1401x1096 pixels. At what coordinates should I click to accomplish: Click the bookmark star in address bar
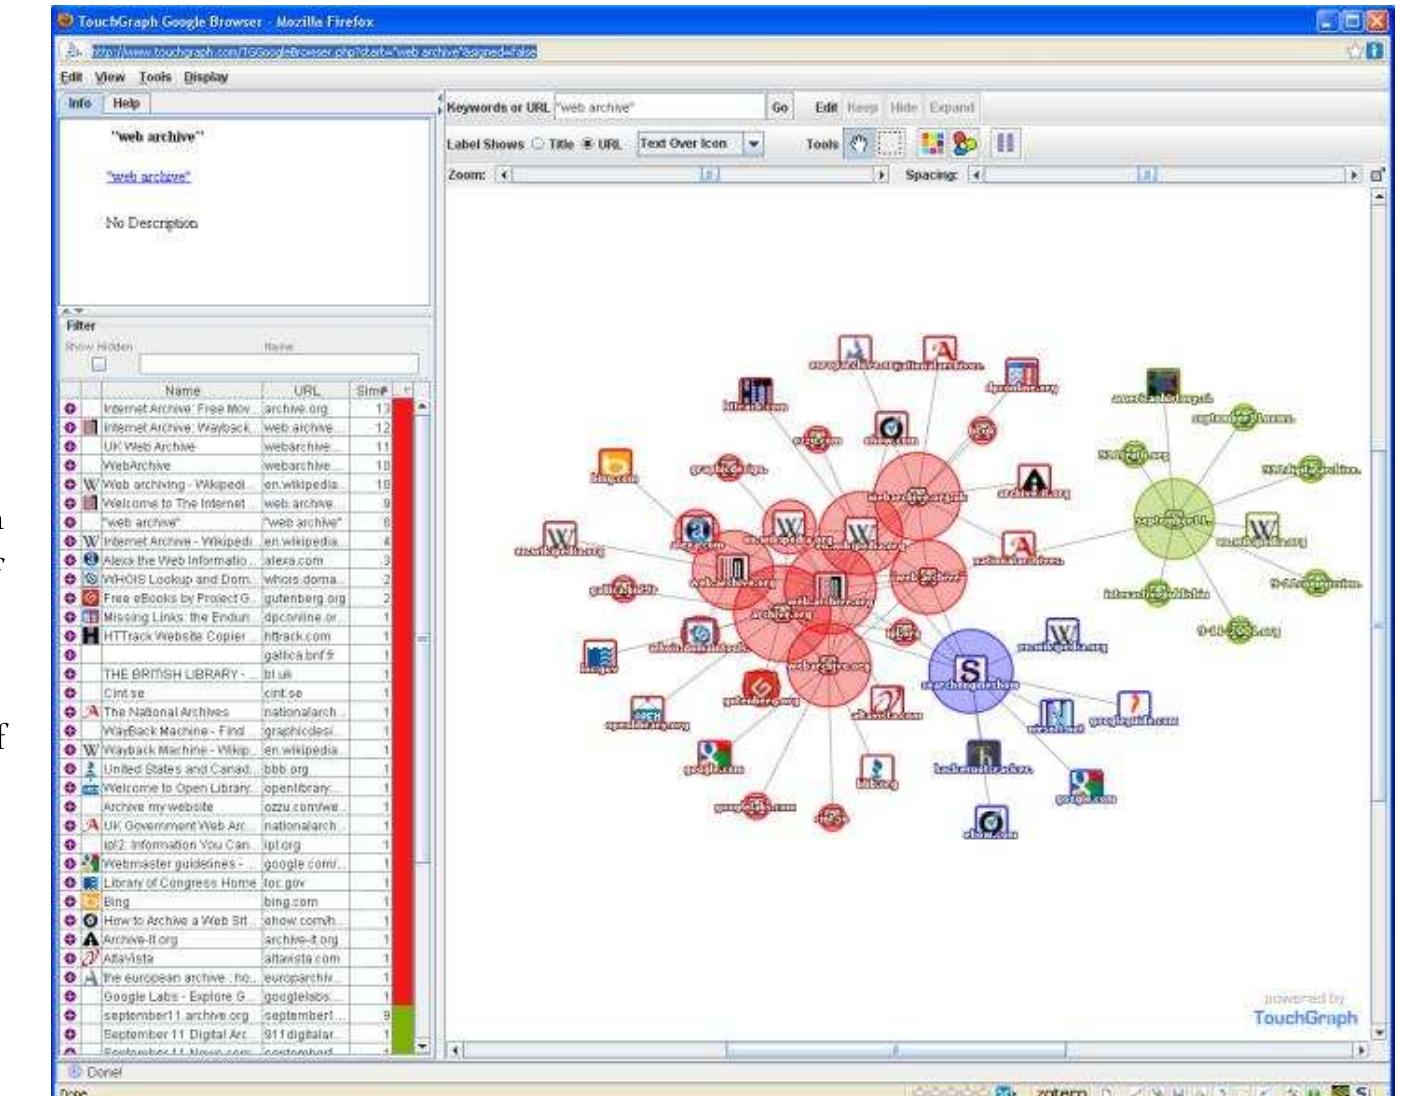(1357, 52)
